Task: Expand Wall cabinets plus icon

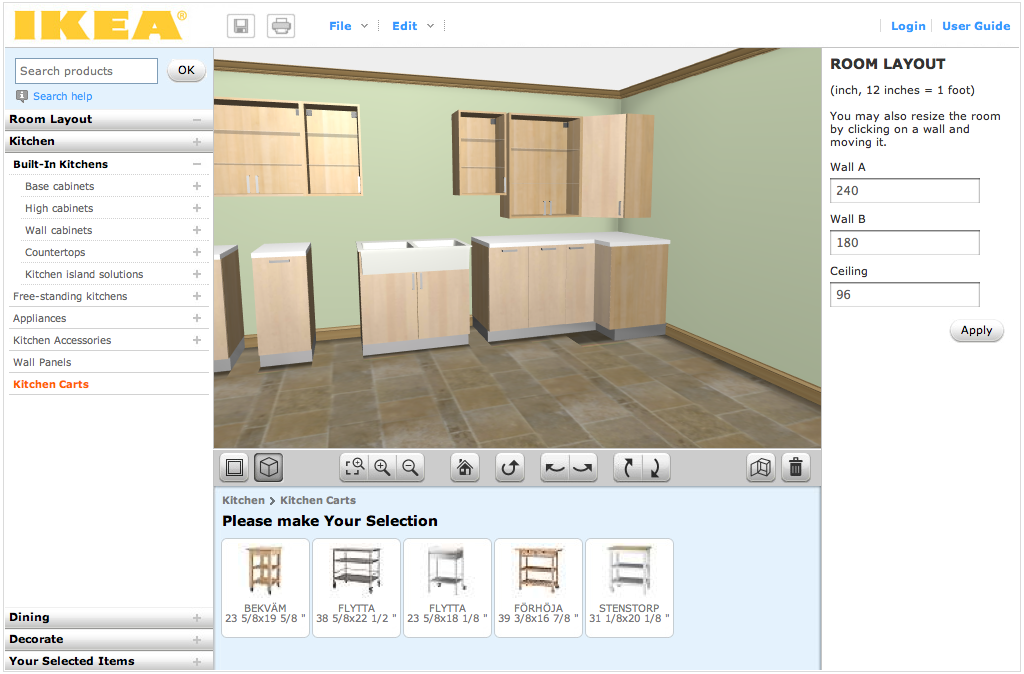Action: [x=197, y=230]
